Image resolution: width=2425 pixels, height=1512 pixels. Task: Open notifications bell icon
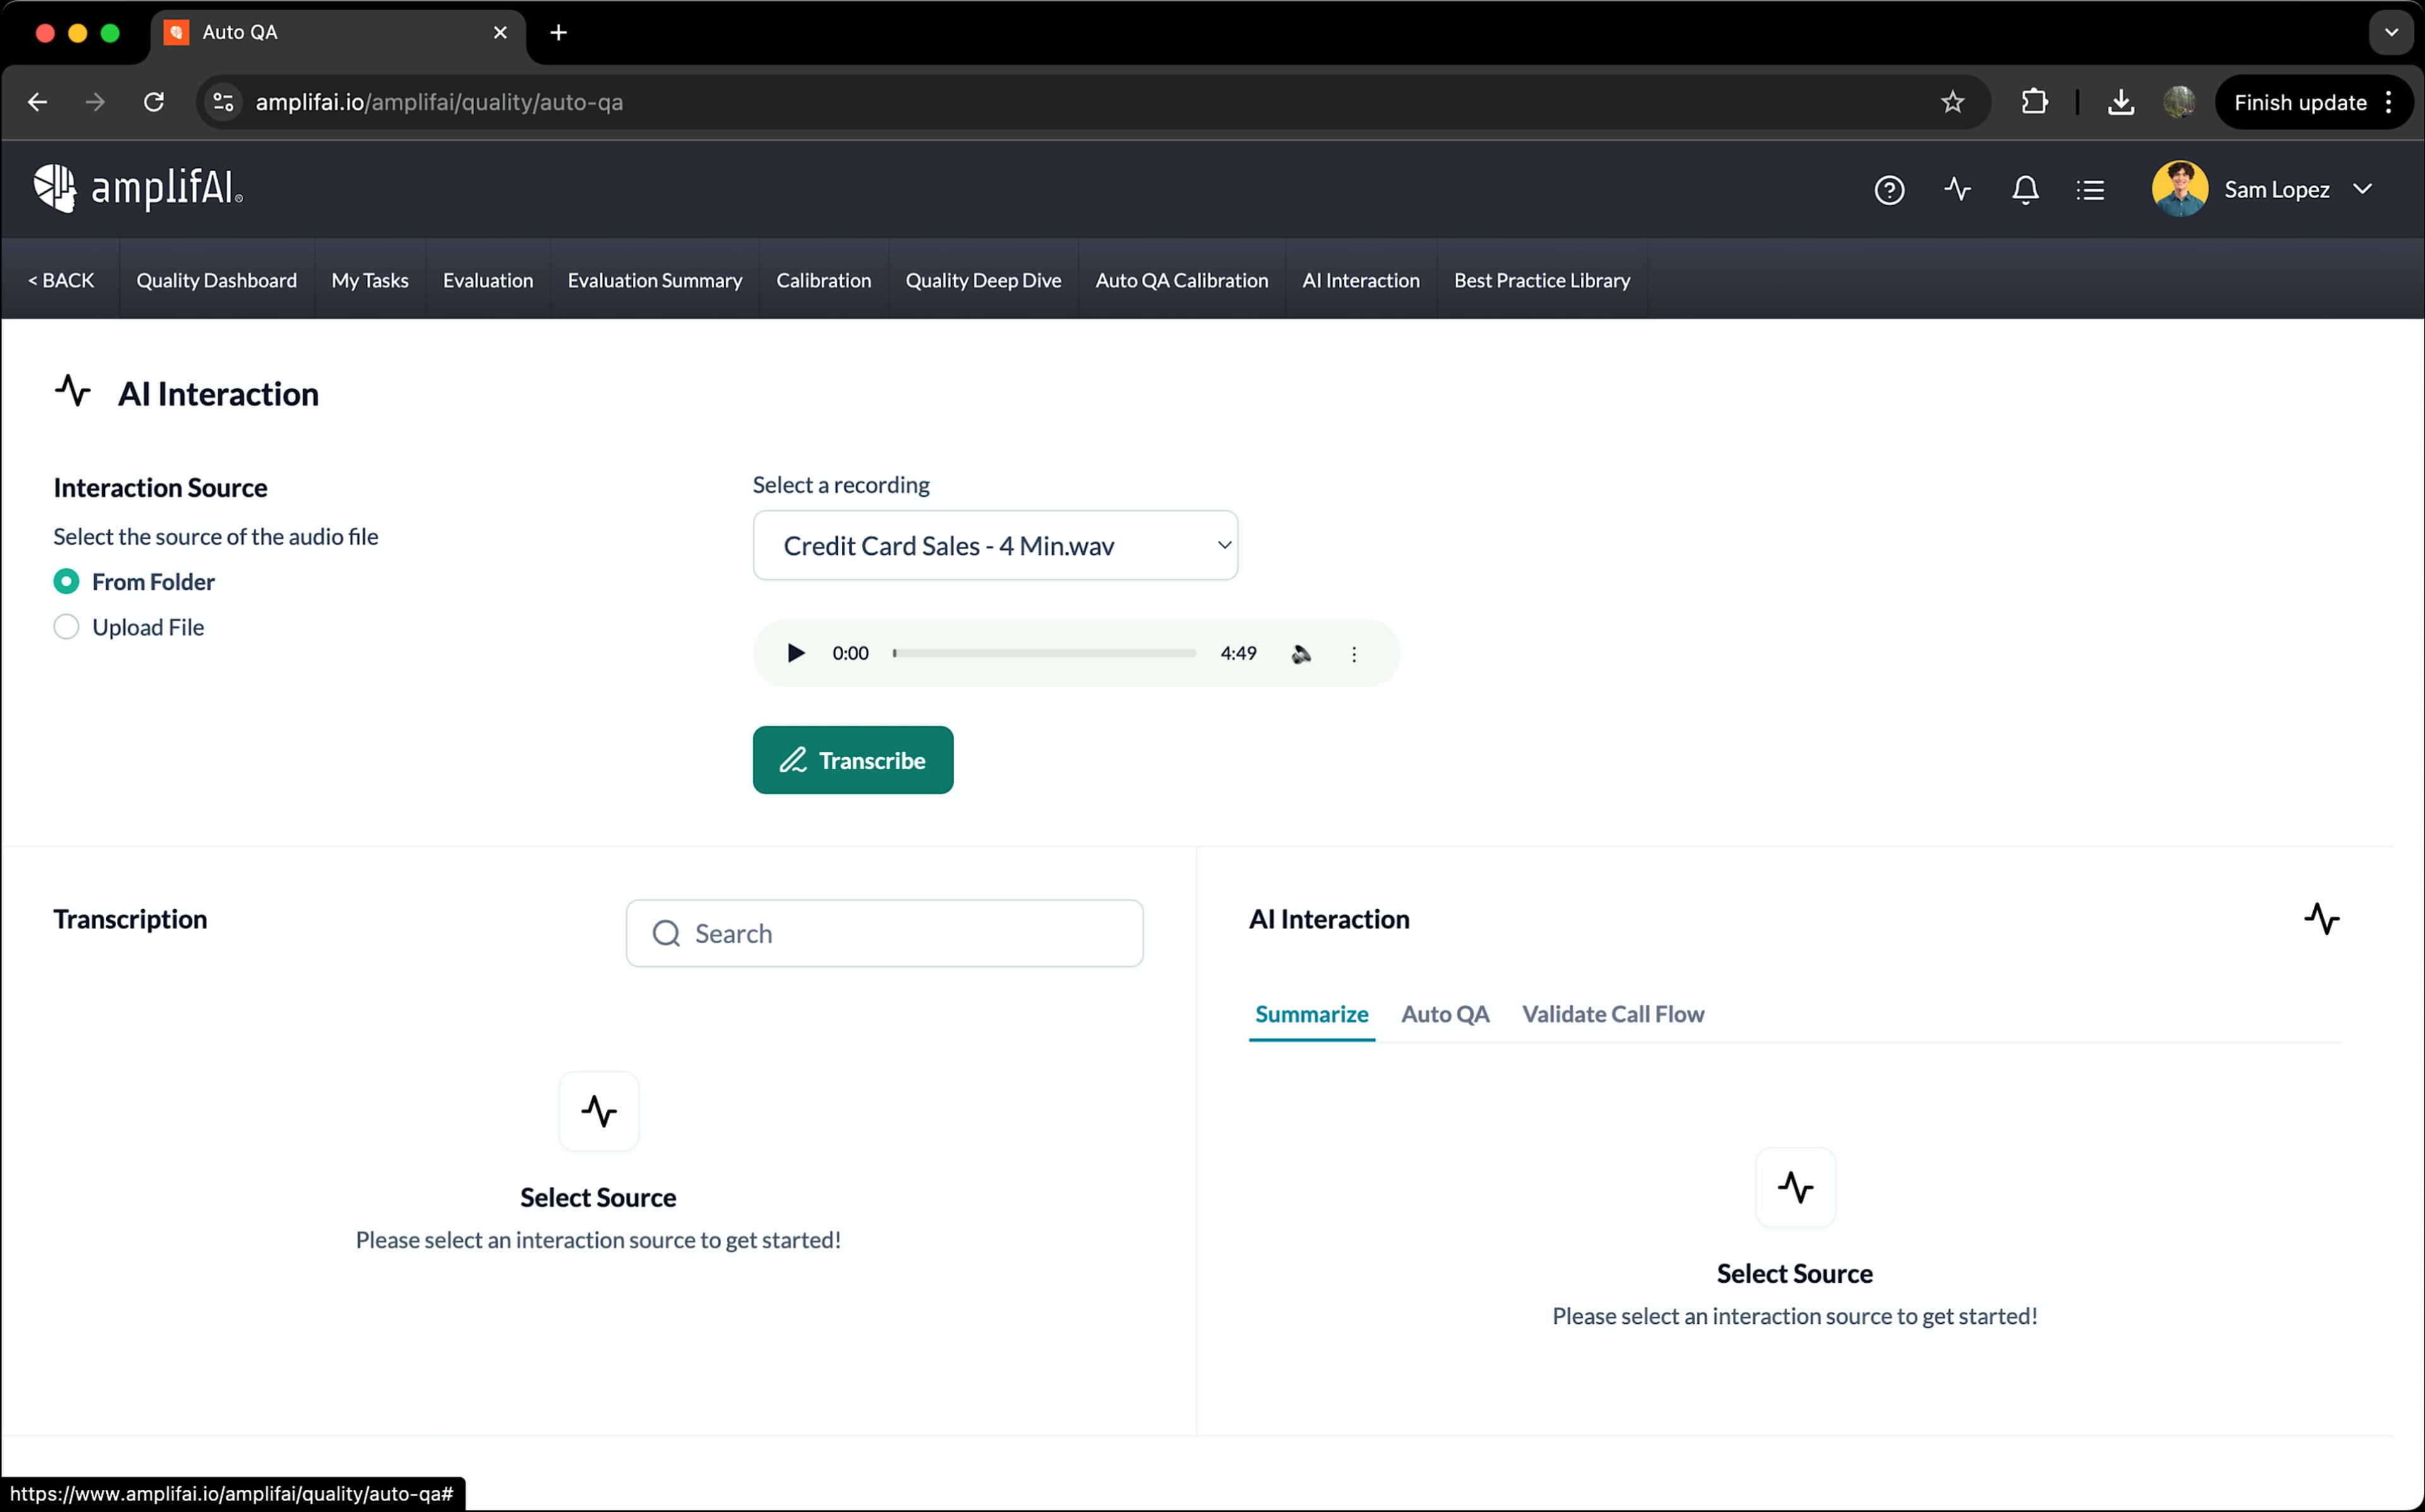[x=2025, y=189]
